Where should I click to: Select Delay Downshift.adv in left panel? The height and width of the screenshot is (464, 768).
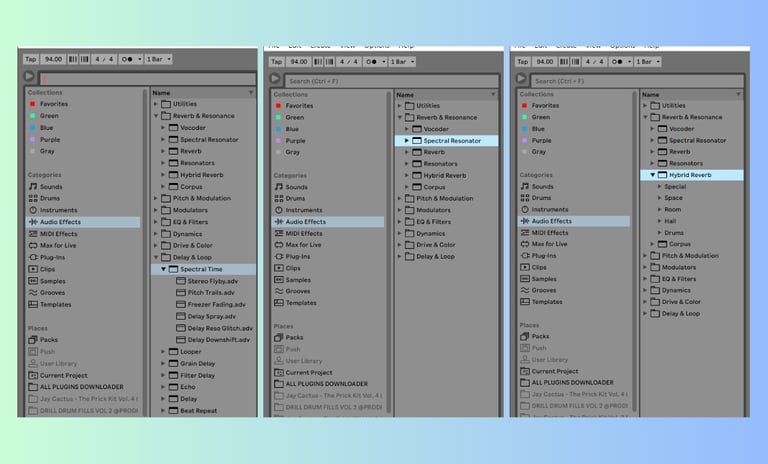point(213,340)
